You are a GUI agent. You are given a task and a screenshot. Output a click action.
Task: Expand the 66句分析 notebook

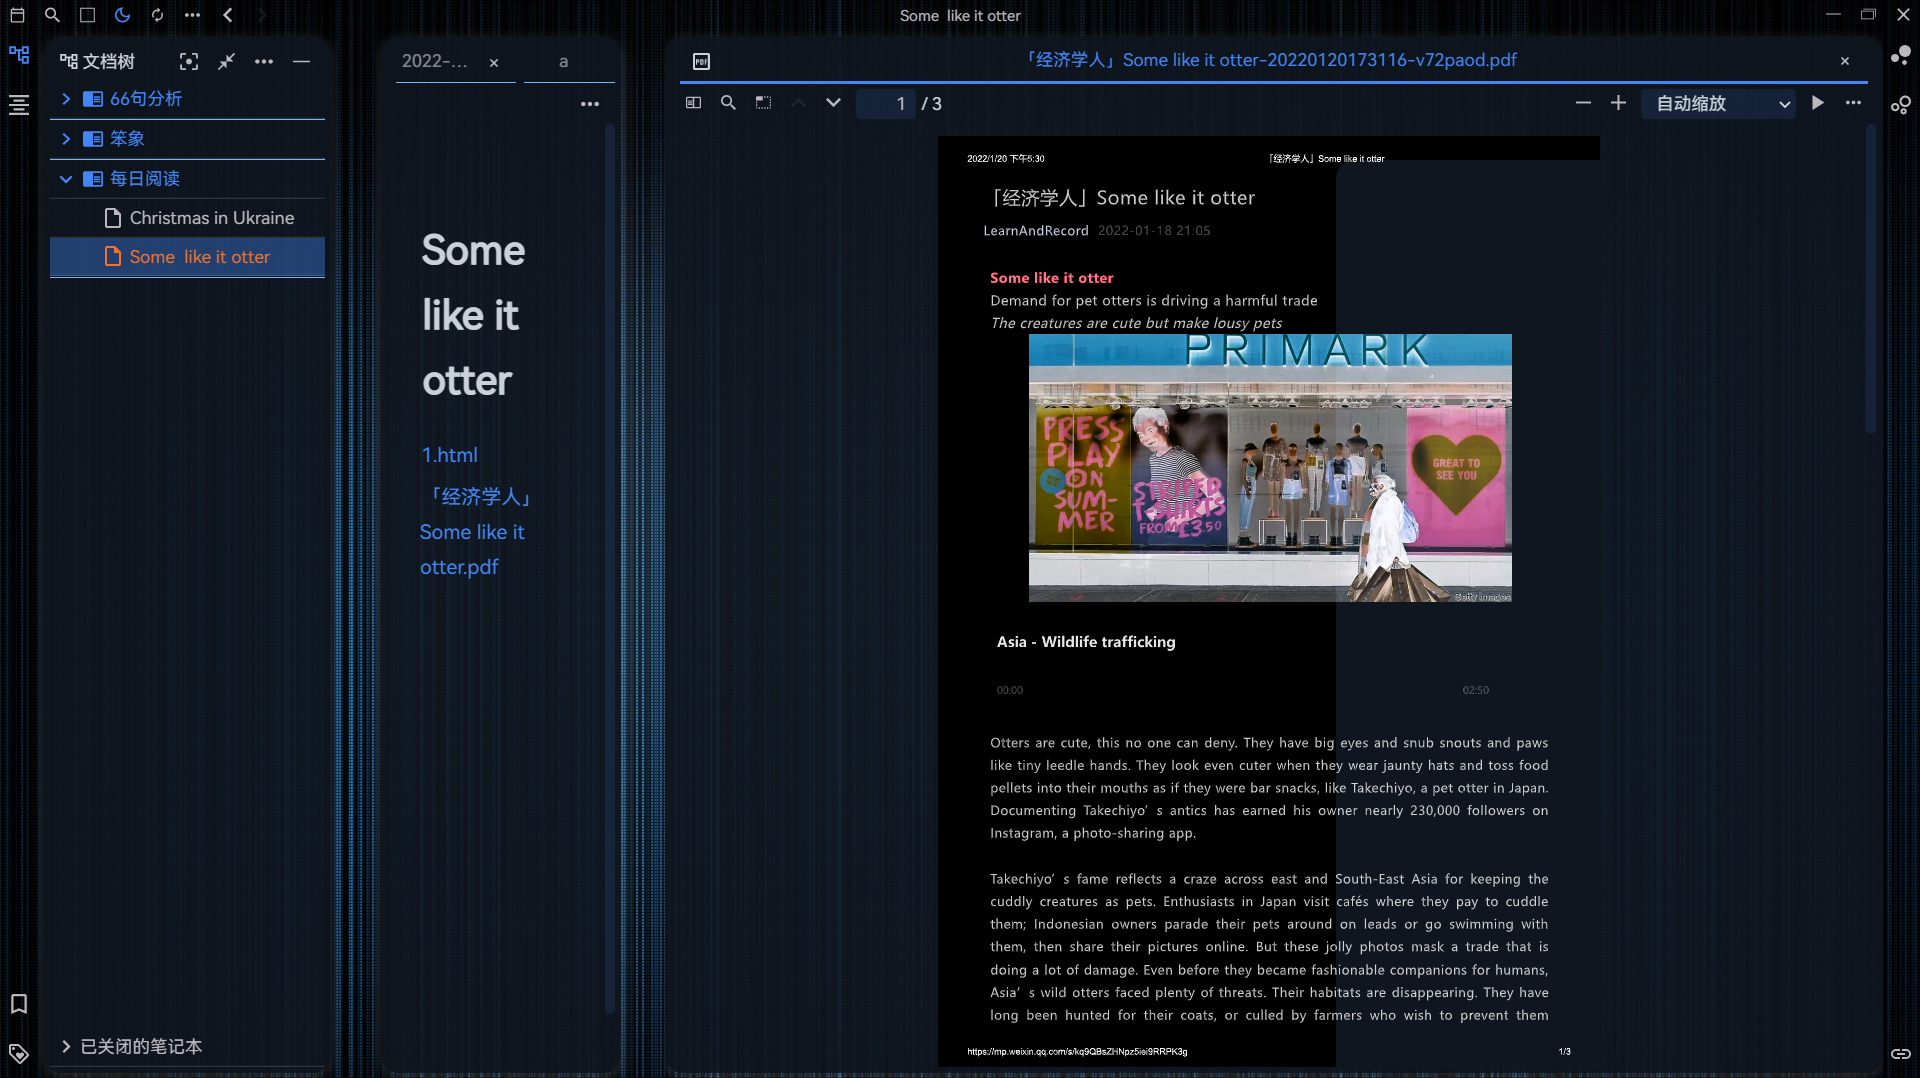coord(66,99)
